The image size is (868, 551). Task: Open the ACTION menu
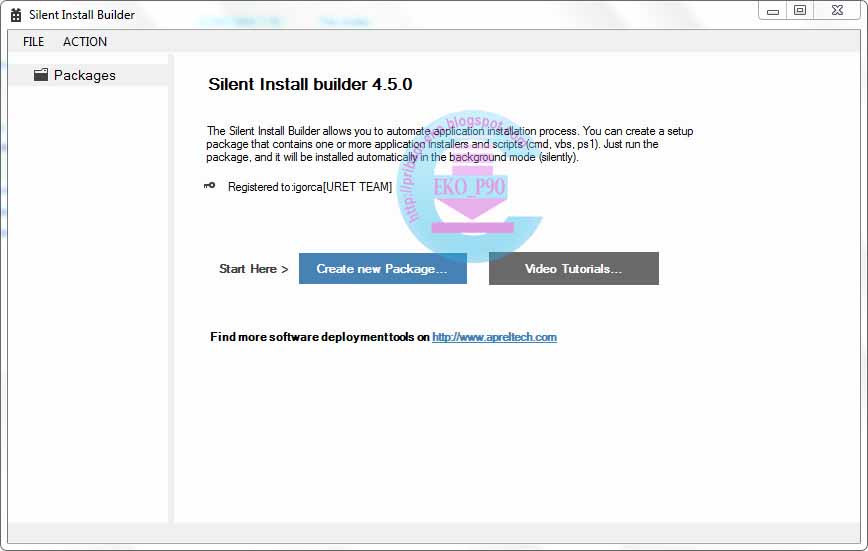[x=85, y=42]
